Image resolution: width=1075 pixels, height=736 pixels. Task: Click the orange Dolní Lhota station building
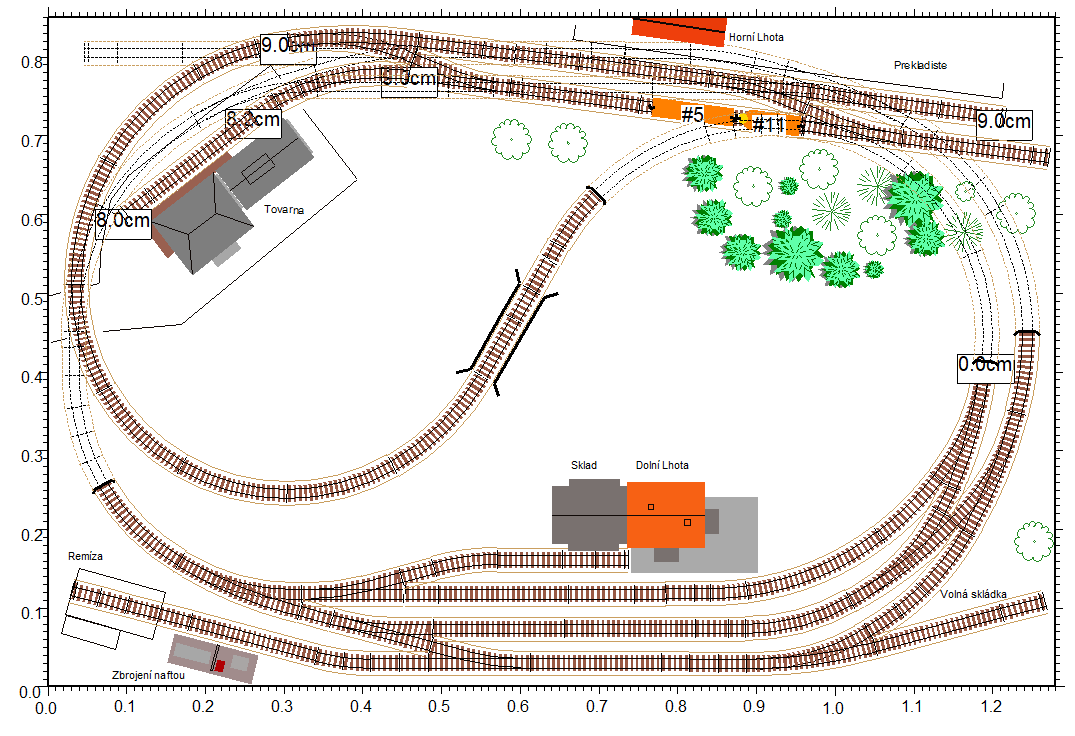coord(665,514)
